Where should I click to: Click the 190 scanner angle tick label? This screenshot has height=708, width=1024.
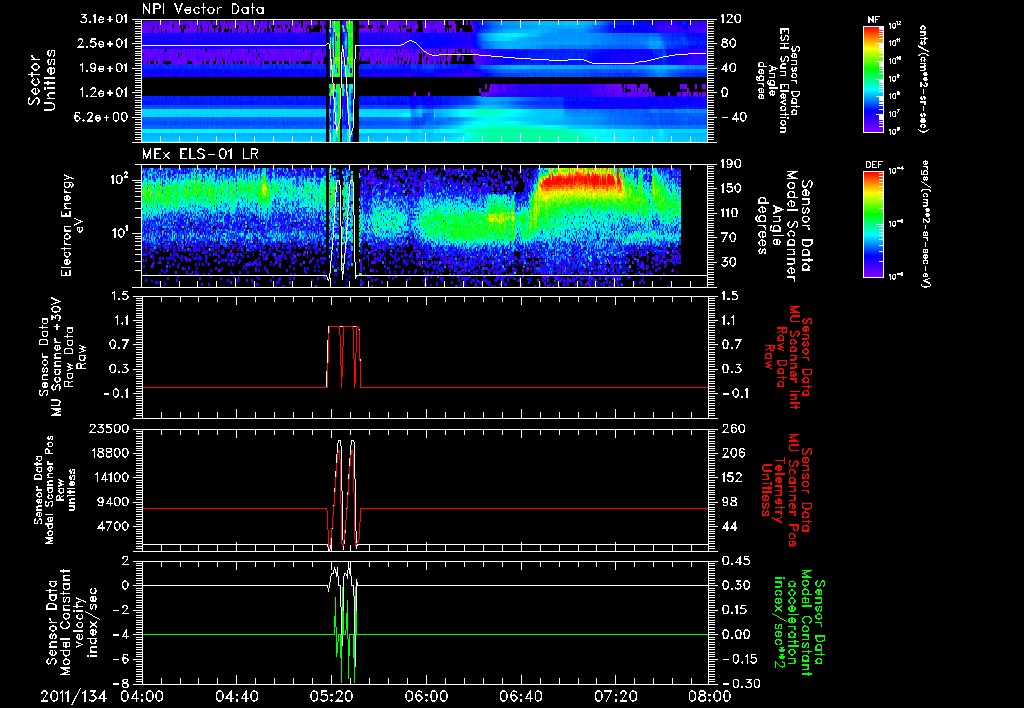(731, 164)
